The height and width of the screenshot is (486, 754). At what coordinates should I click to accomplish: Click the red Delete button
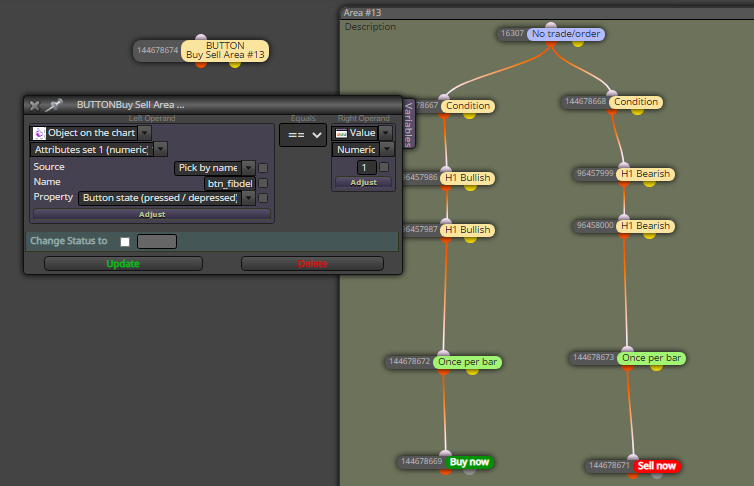pos(313,263)
